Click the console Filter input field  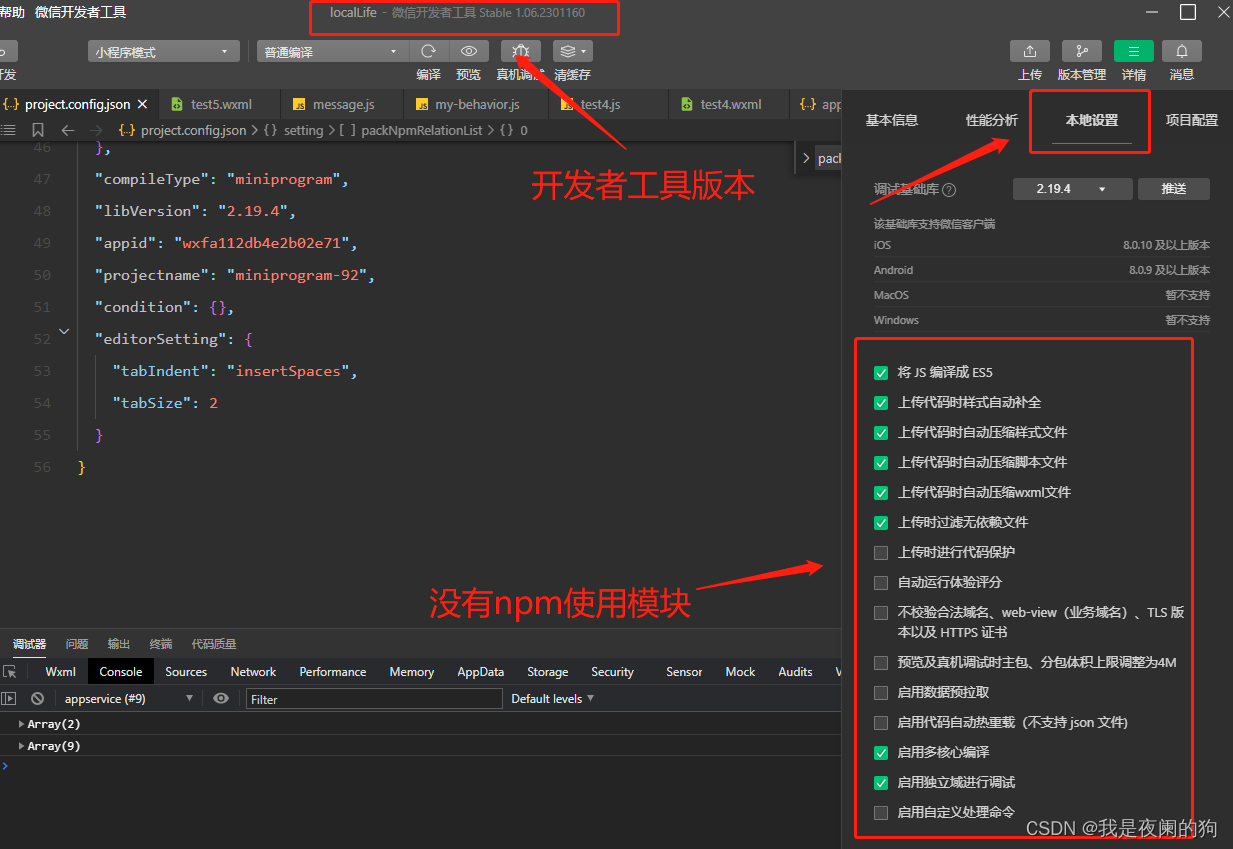(x=374, y=699)
